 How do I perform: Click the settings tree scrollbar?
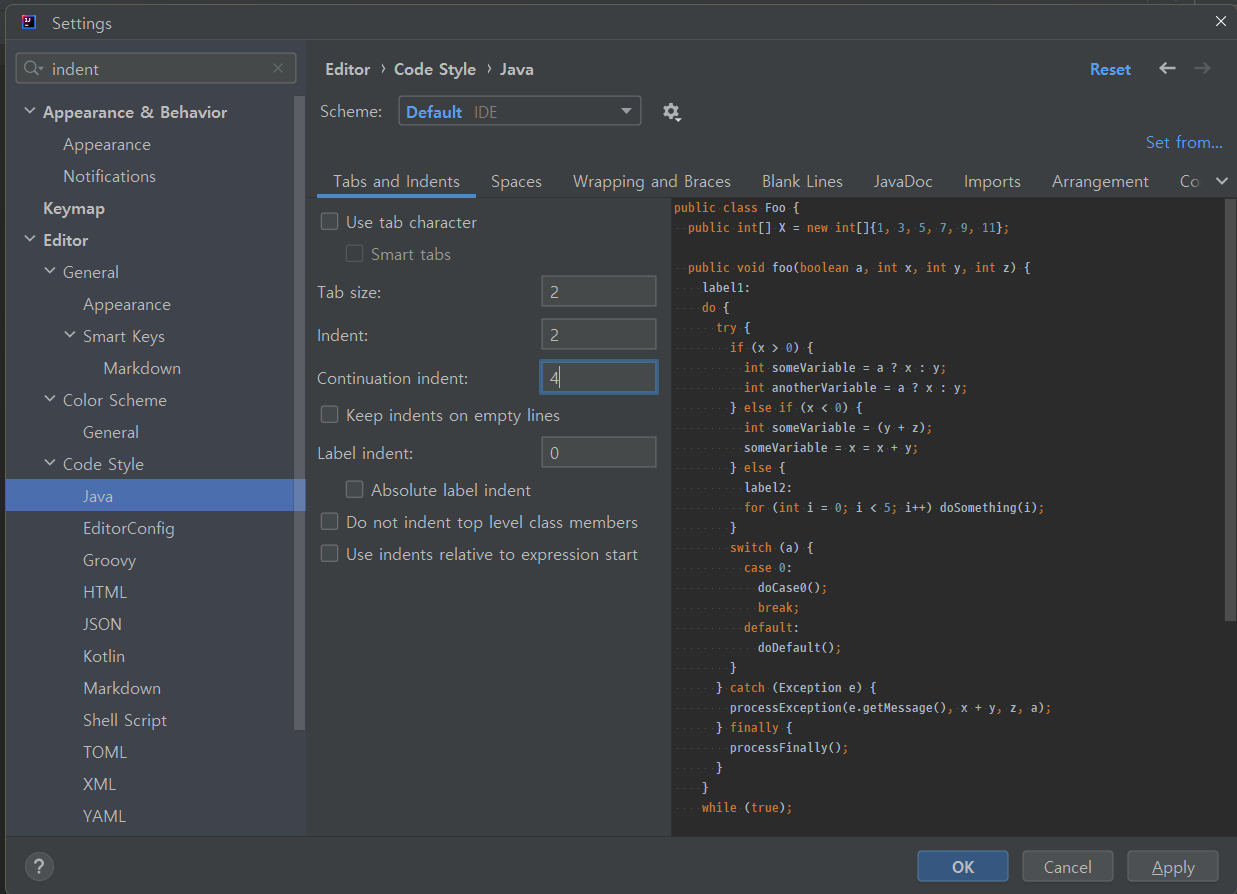(299, 413)
